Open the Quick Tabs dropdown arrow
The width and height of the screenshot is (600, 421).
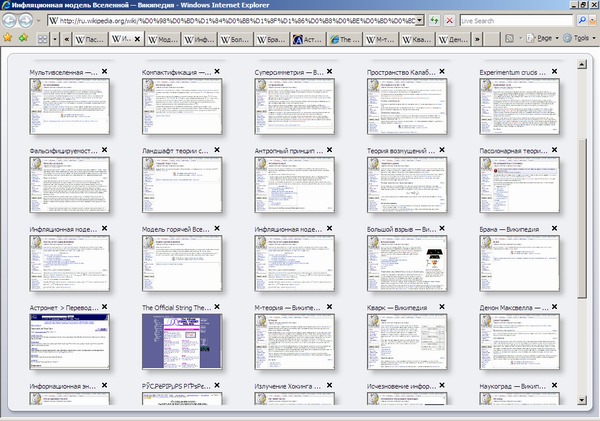click(x=55, y=39)
